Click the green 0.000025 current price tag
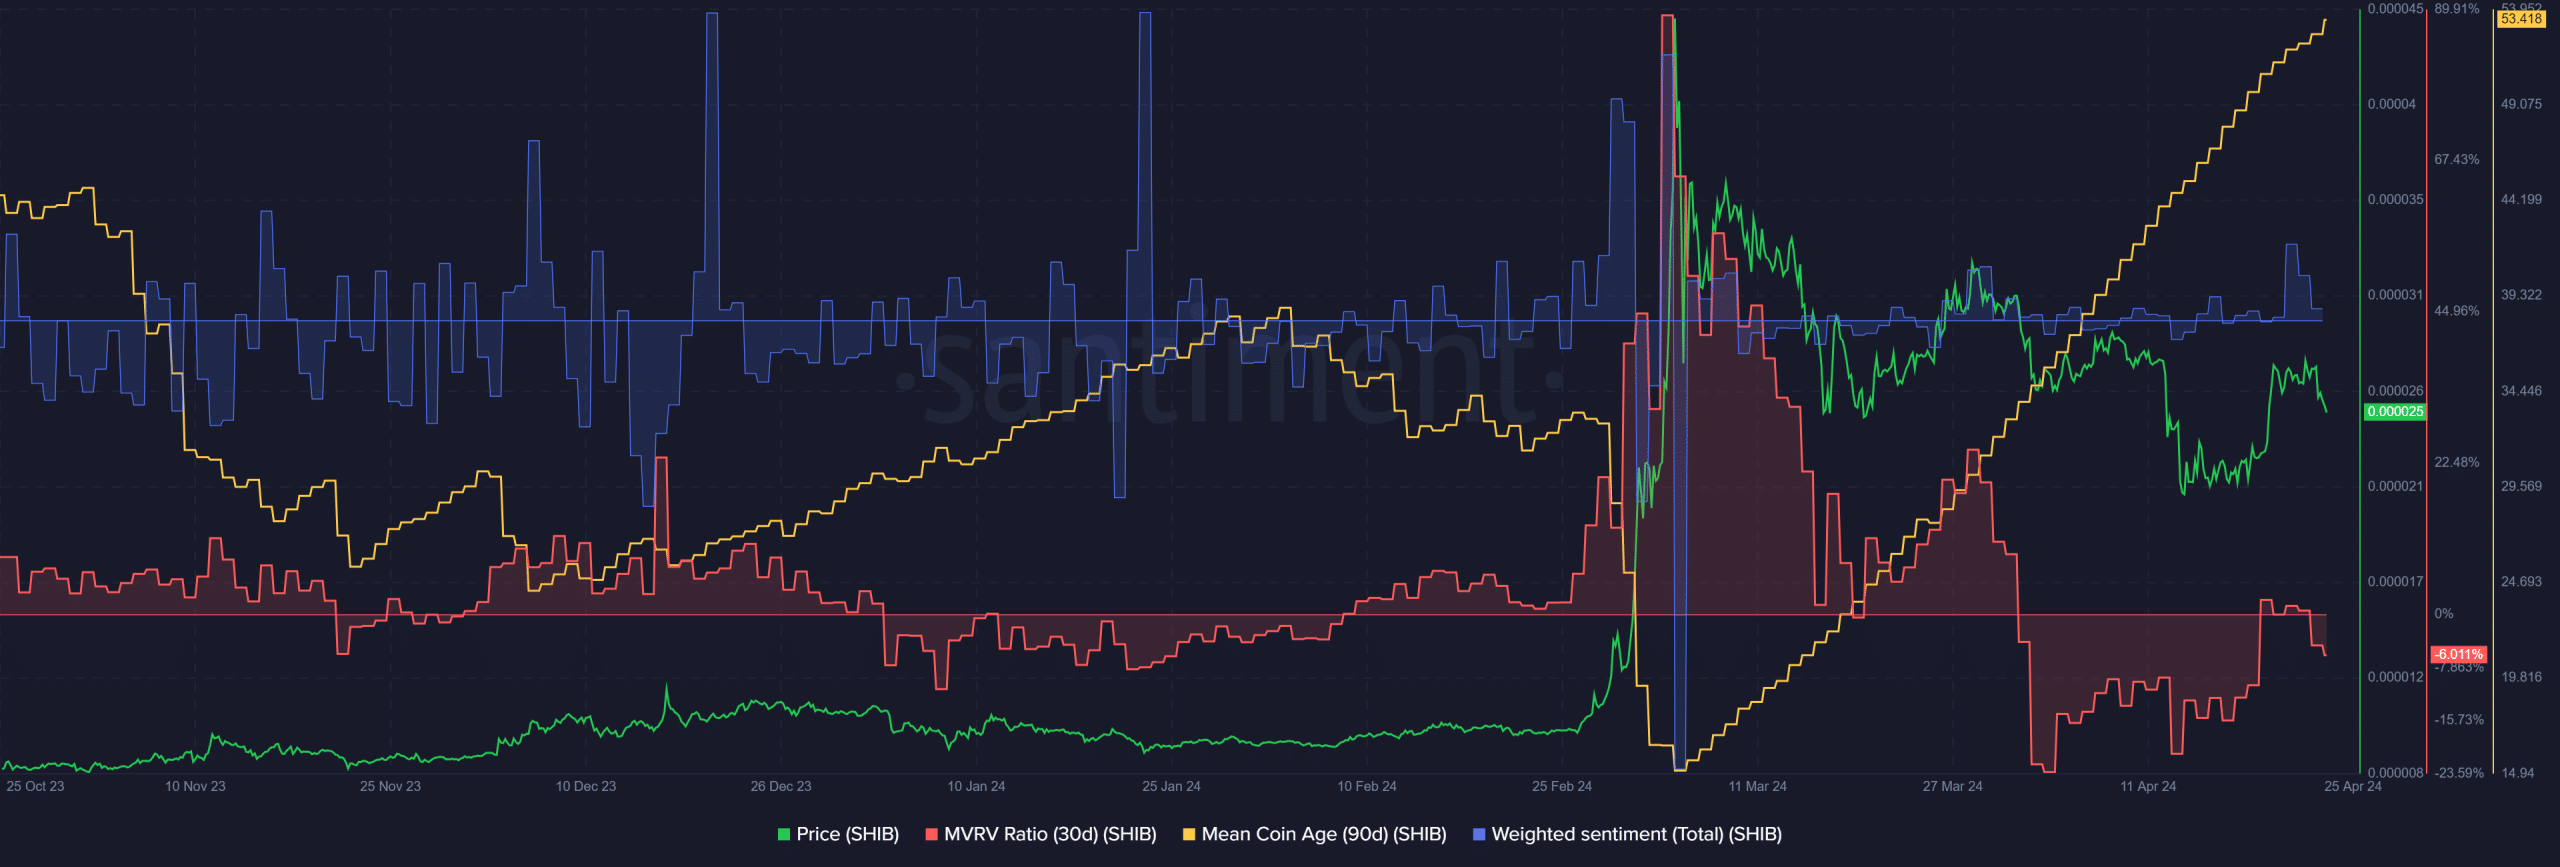Viewport: 2560px width, 867px height. 2395,411
